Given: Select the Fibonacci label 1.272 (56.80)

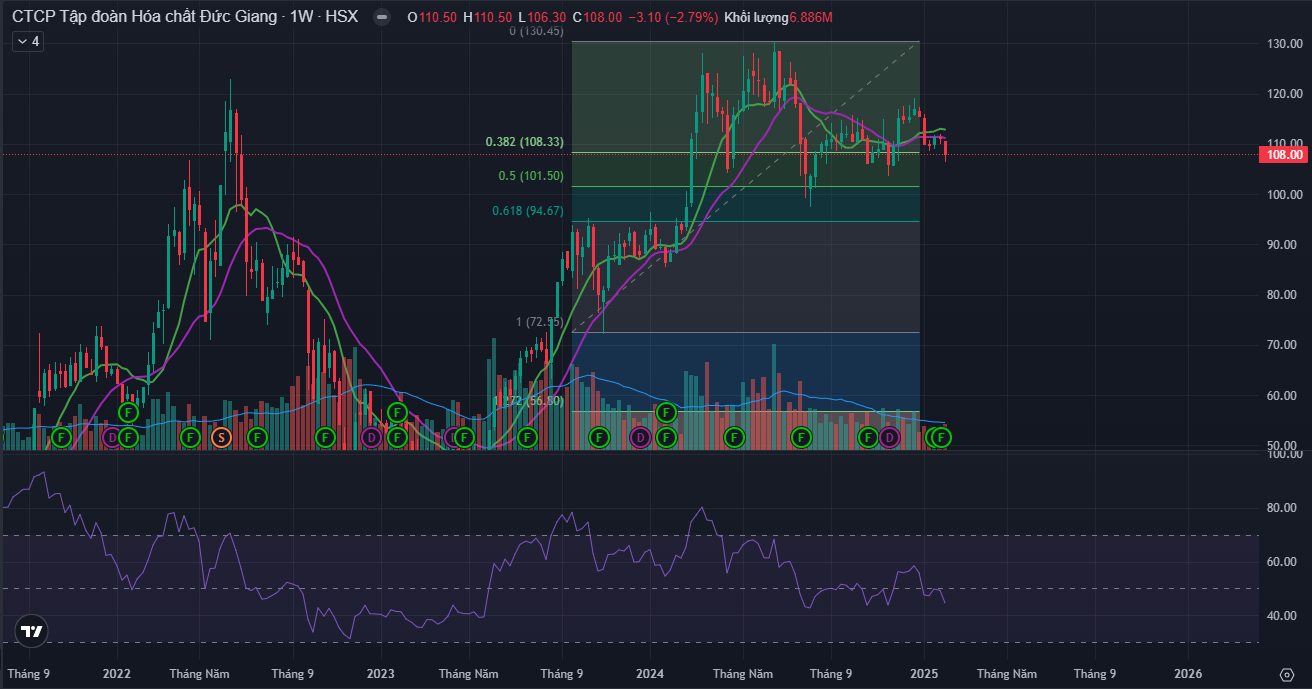Looking at the screenshot, I should 530,400.
